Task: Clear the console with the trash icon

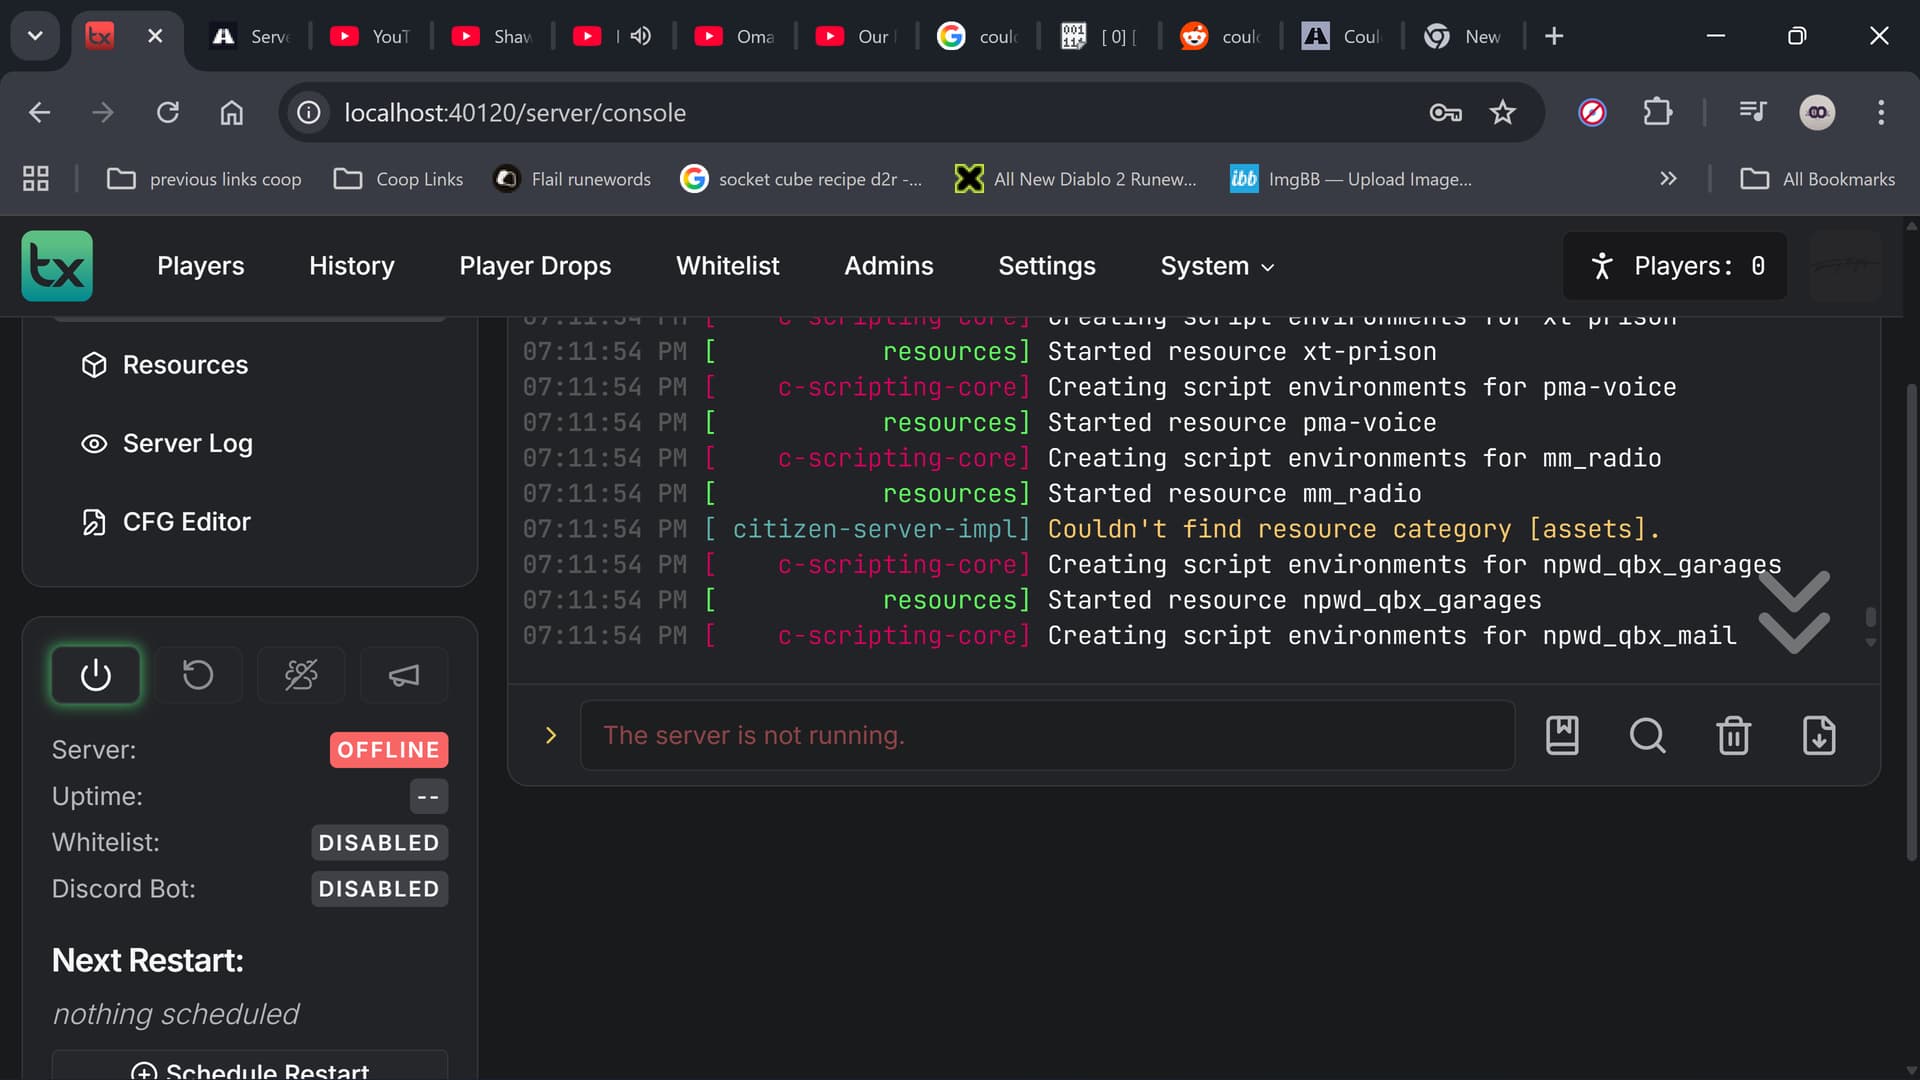Action: (x=1733, y=735)
